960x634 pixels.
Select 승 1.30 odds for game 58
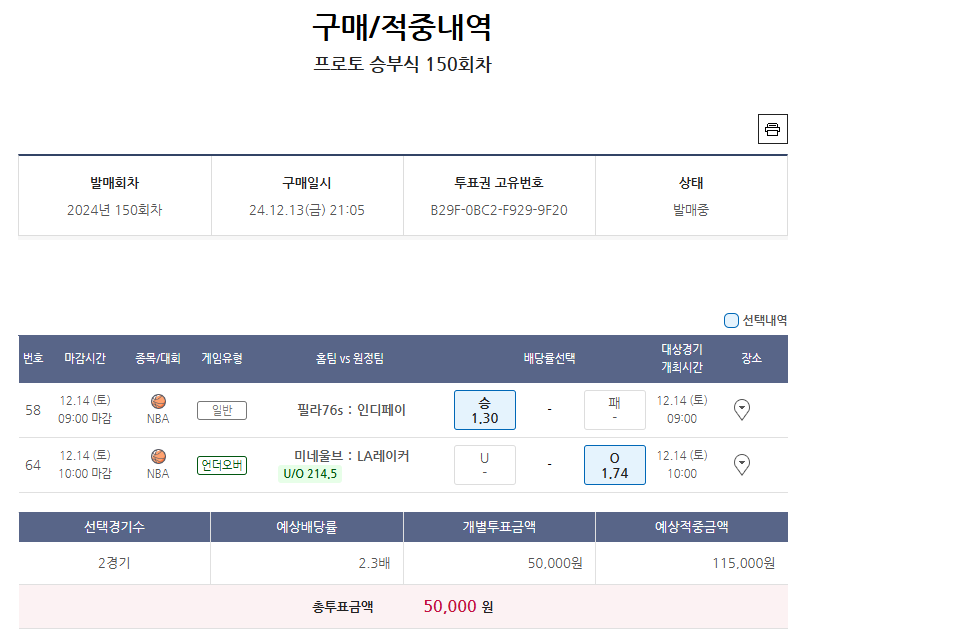485,410
